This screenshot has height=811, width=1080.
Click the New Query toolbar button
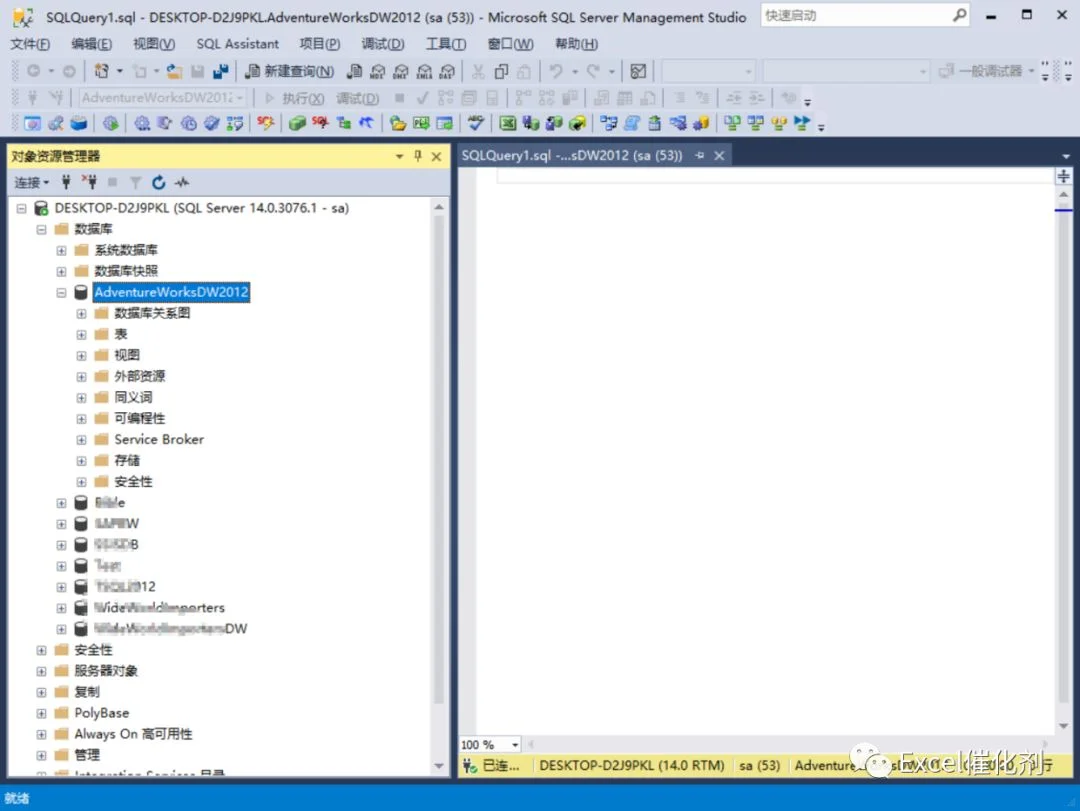[289, 71]
